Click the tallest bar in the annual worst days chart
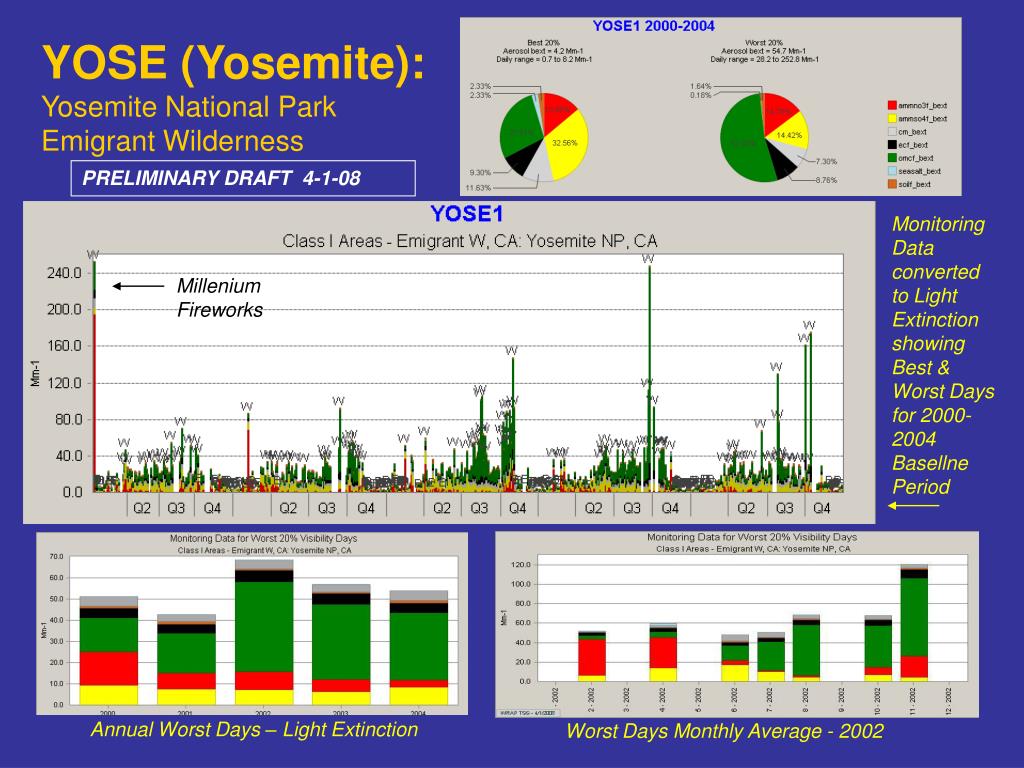The width and height of the screenshot is (1024, 768). point(264,632)
